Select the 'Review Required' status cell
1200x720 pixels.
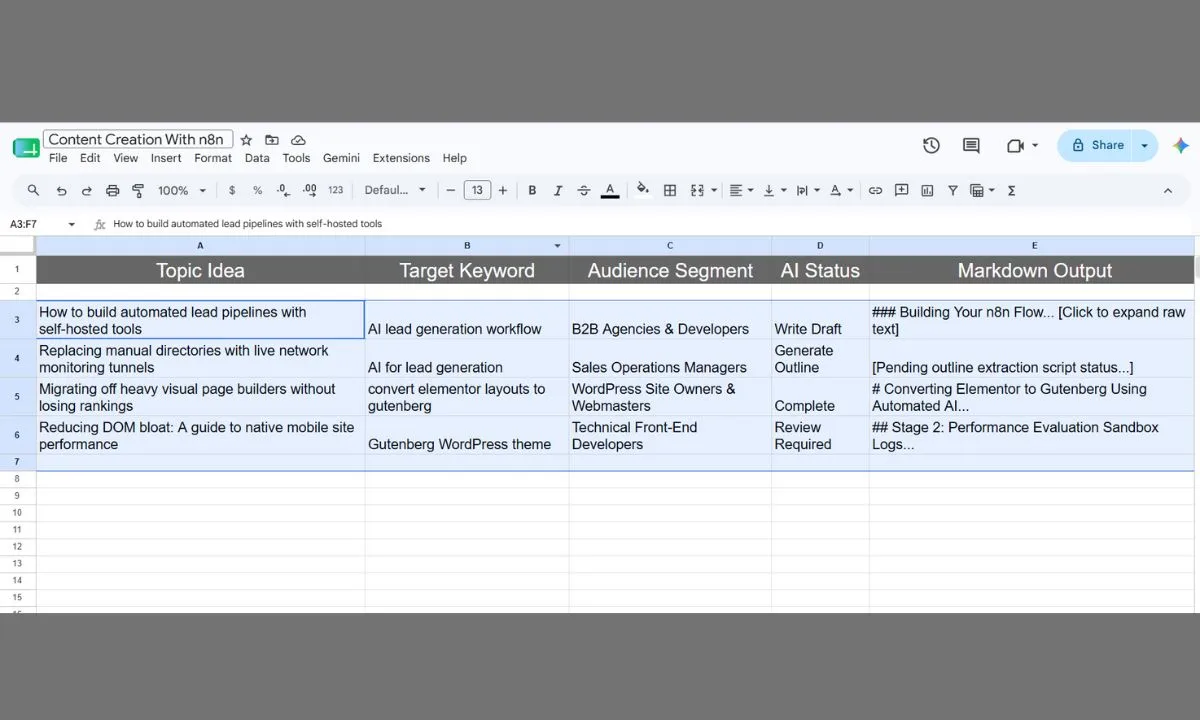[820, 436]
